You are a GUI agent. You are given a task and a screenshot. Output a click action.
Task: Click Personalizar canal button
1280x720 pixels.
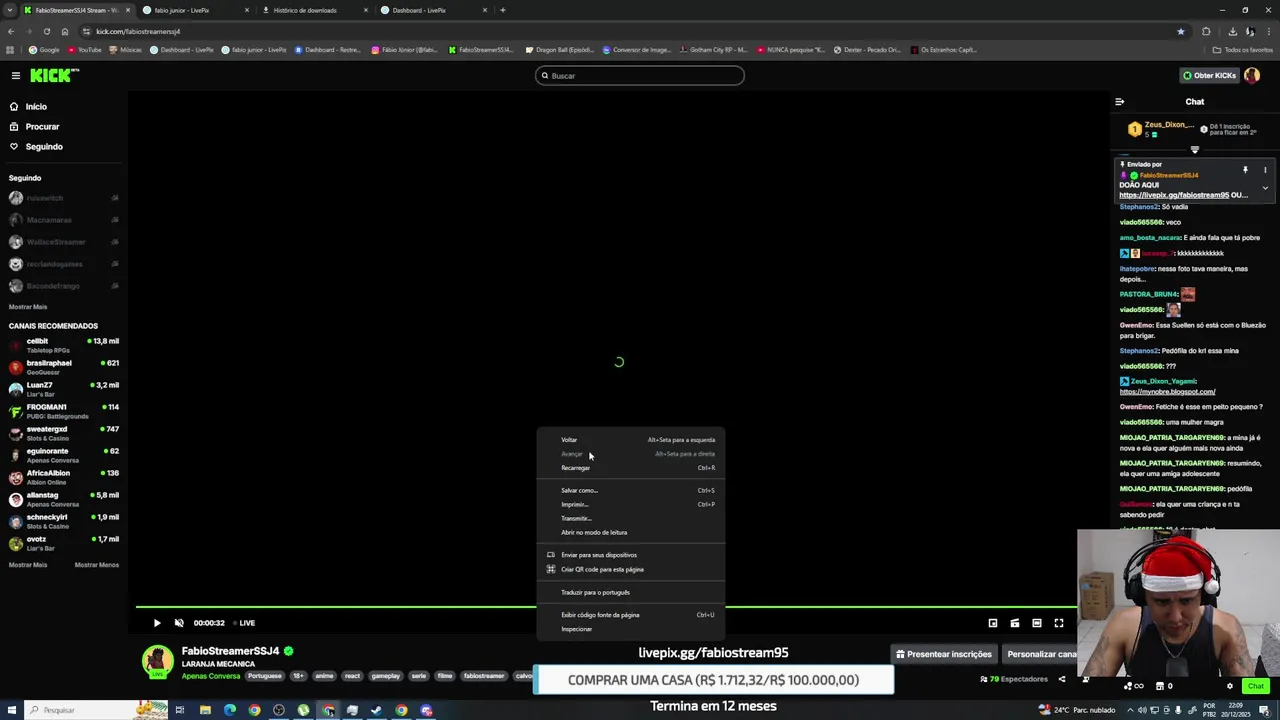pyautogui.click(x=1040, y=654)
